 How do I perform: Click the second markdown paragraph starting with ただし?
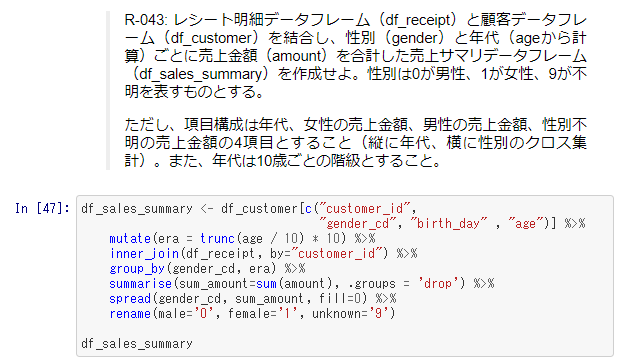[x=356, y=142]
